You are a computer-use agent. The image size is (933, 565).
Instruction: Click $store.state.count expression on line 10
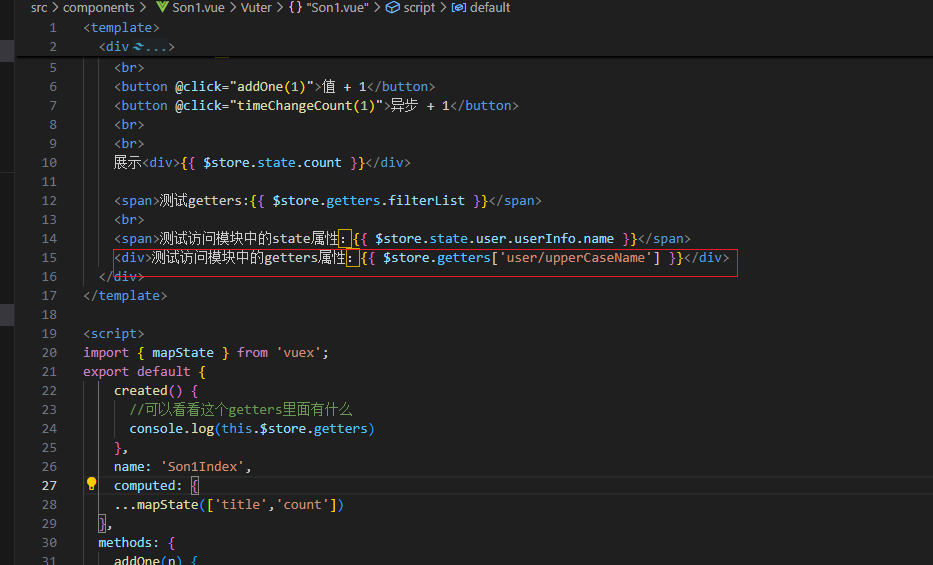272,162
